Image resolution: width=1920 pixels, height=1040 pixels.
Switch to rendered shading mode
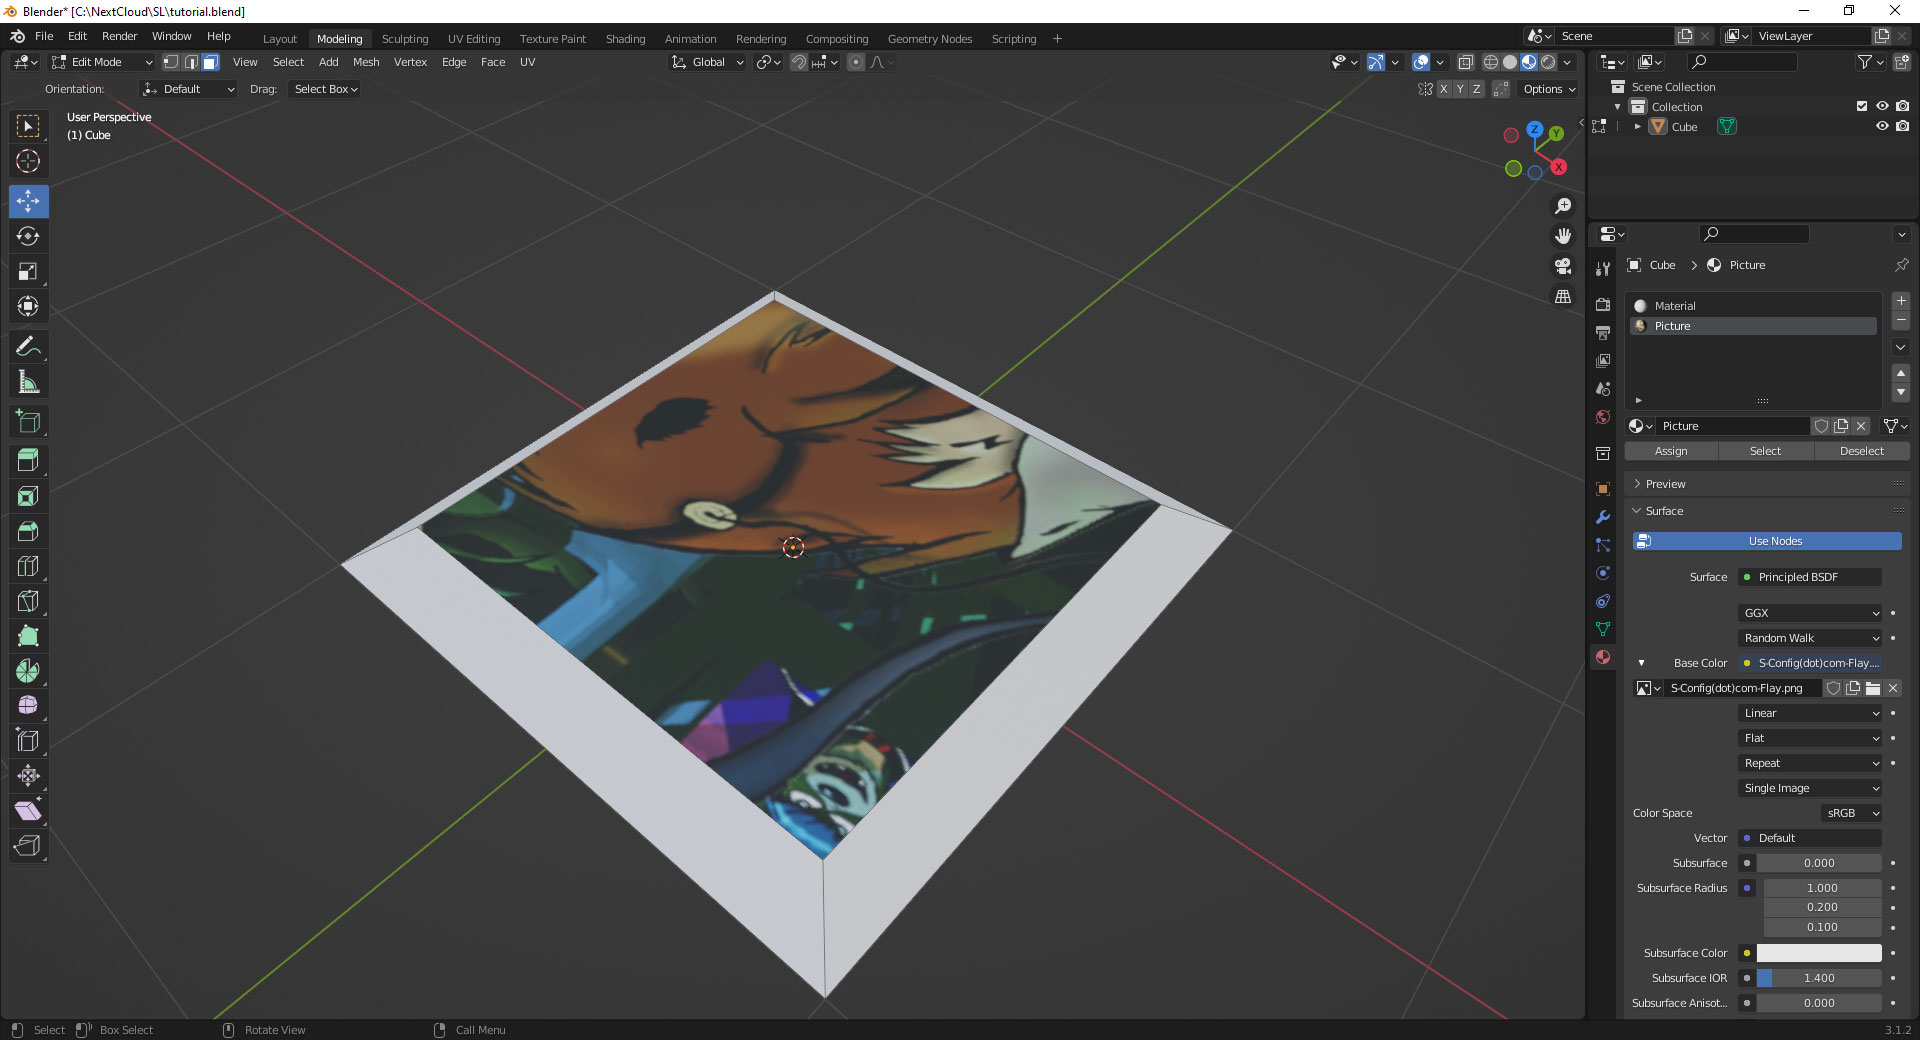click(x=1548, y=62)
